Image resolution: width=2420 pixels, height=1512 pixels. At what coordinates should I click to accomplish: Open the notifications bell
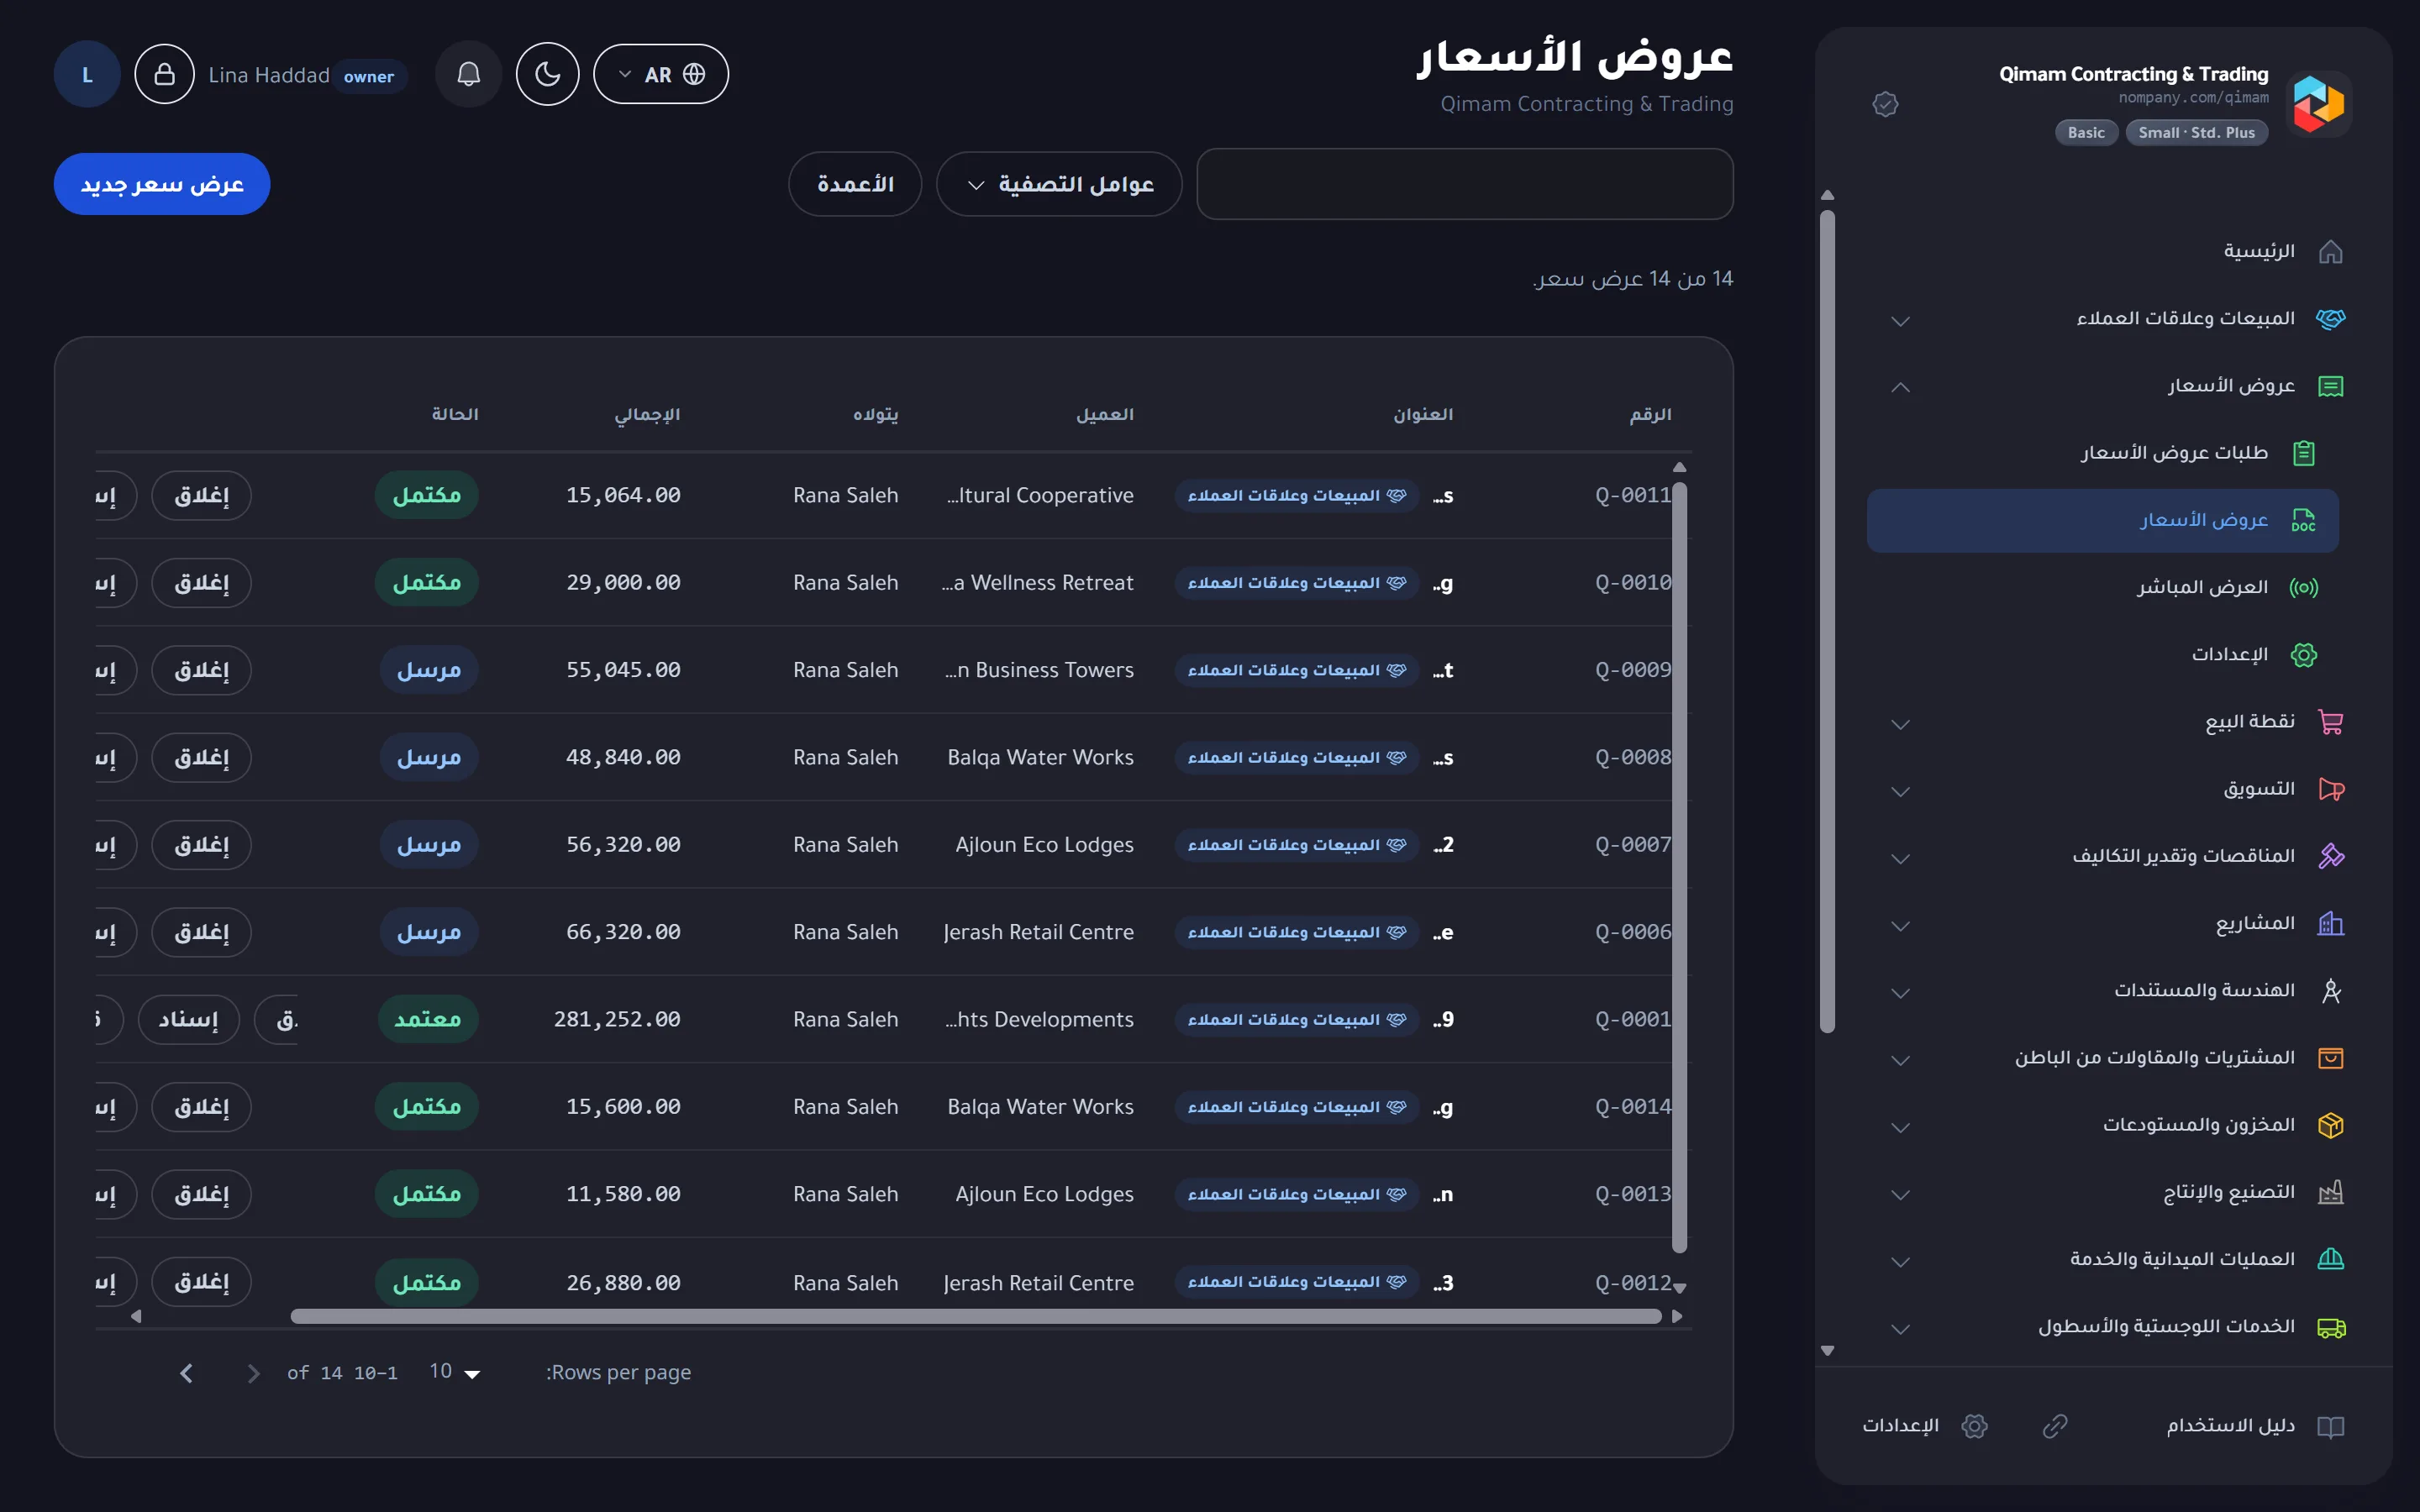(468, 74)
